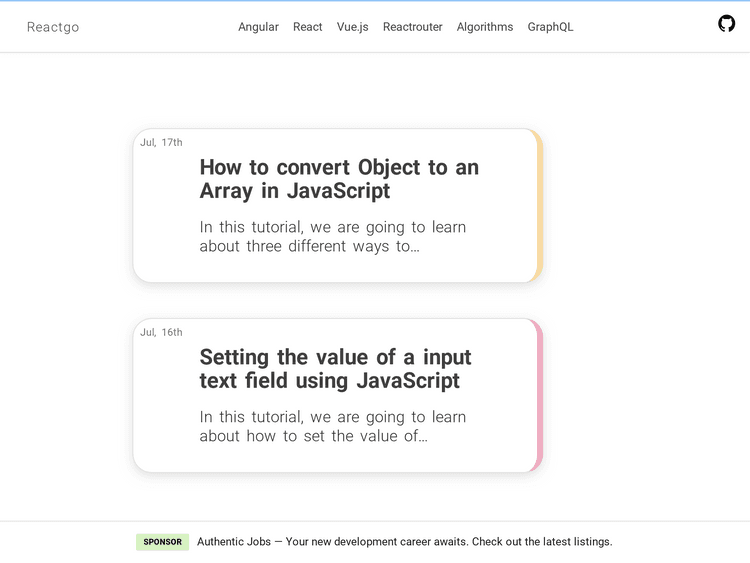Screen dimensions: 750x563
Task: Go to Reactgo home logo
Action: point(53,27)
